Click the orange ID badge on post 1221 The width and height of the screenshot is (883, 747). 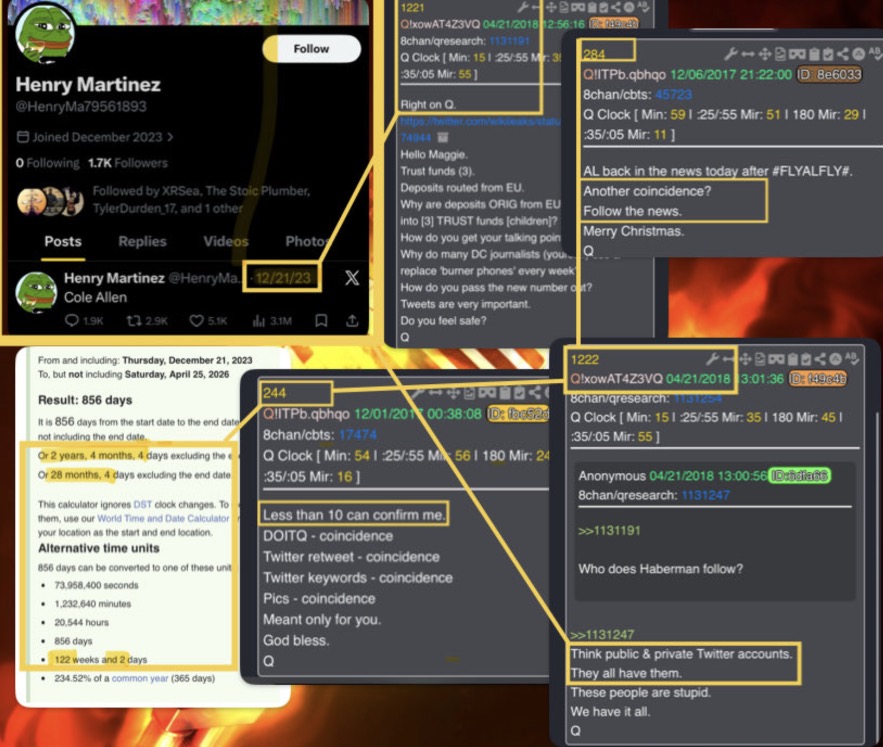click(614, 24)
